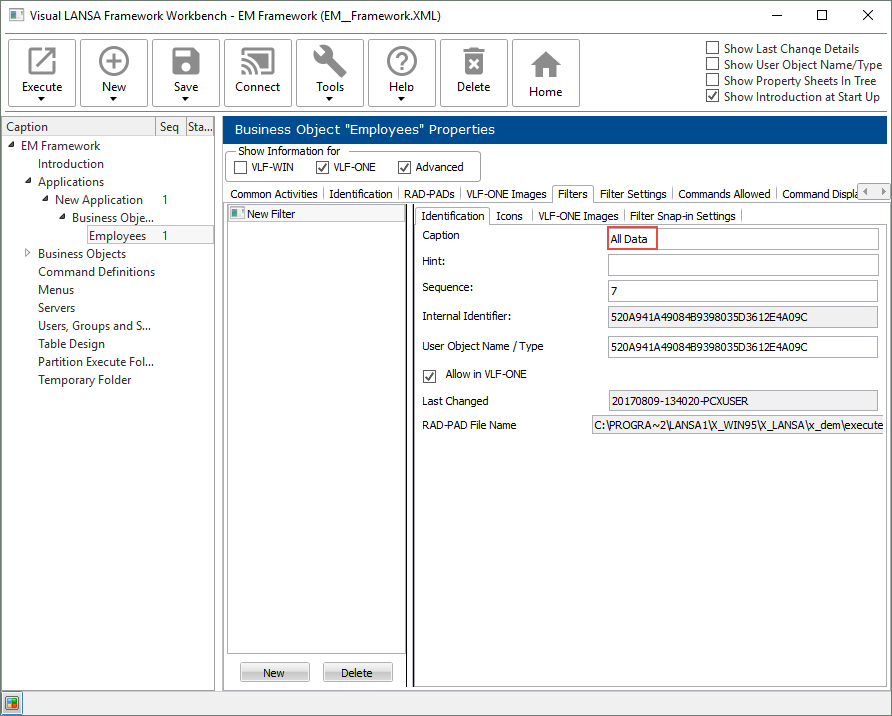Select Command Definitions in tree
This screenshot has width=892, height=716.
(96, 272)
